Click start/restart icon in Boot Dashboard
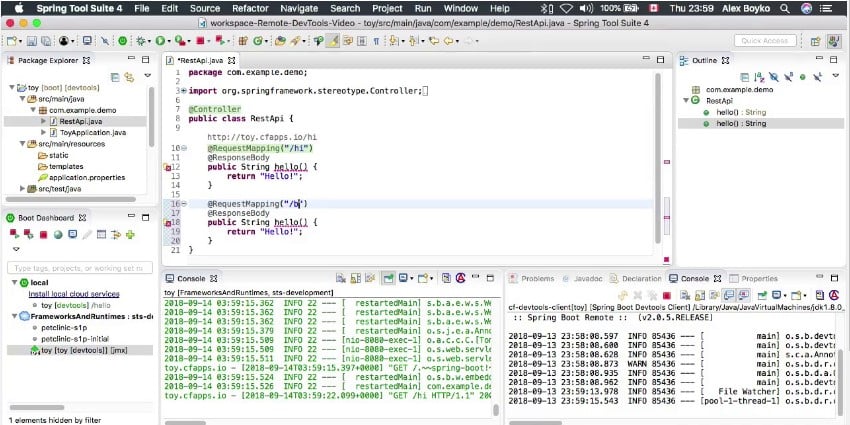This screenshot has width=850, height=425. click(15, 235)
